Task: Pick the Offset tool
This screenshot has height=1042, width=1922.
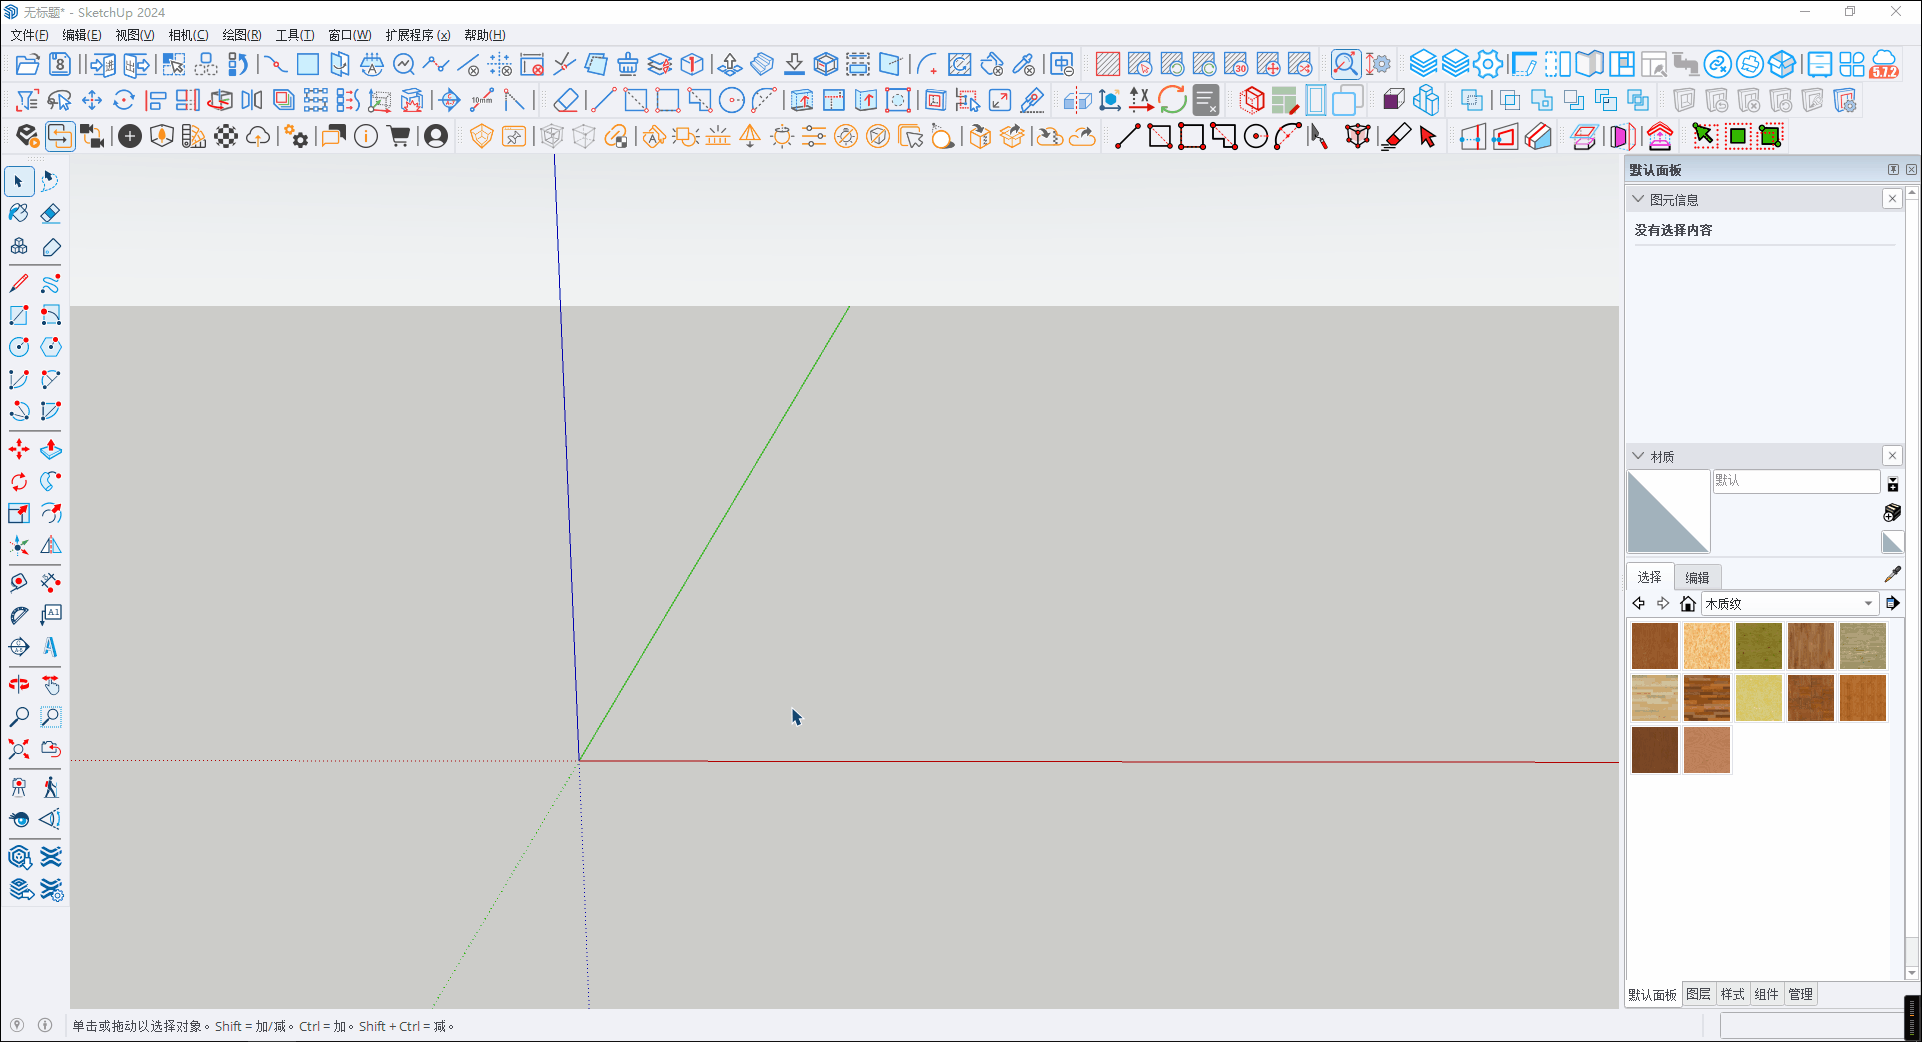Action: click(51, 514)
